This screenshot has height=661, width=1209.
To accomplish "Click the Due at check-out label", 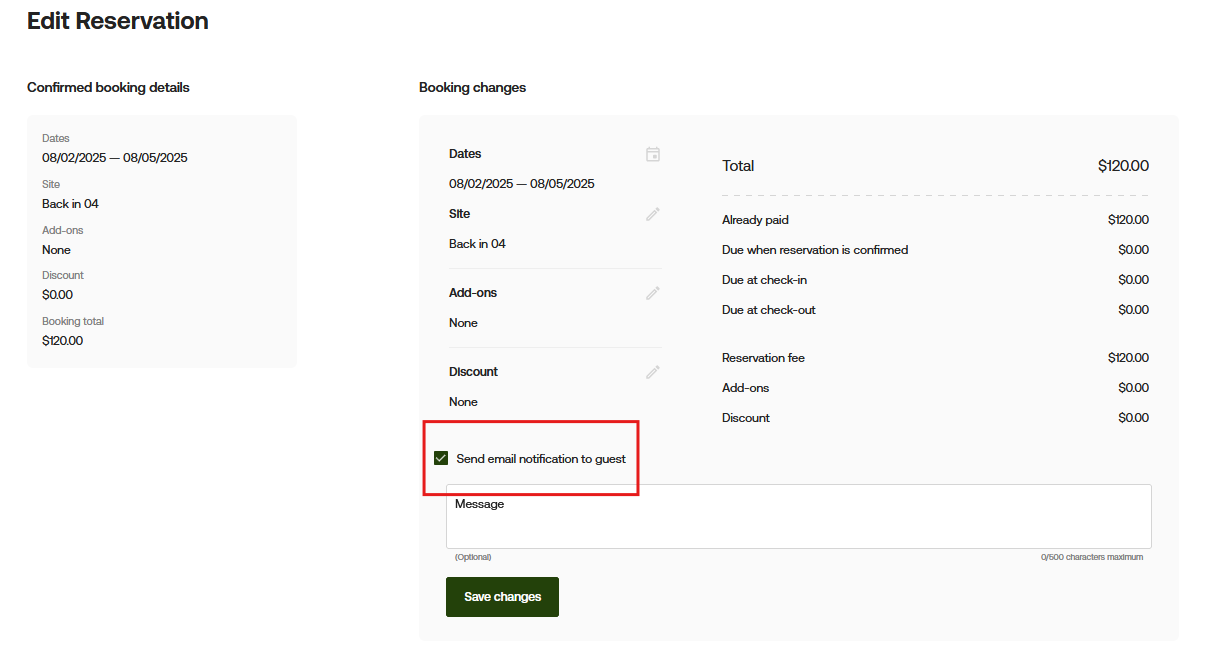I will [769, 310].
